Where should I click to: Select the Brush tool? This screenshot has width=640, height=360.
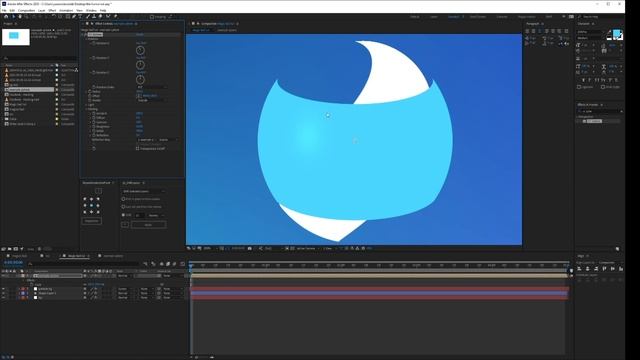(x=88, y=17)
